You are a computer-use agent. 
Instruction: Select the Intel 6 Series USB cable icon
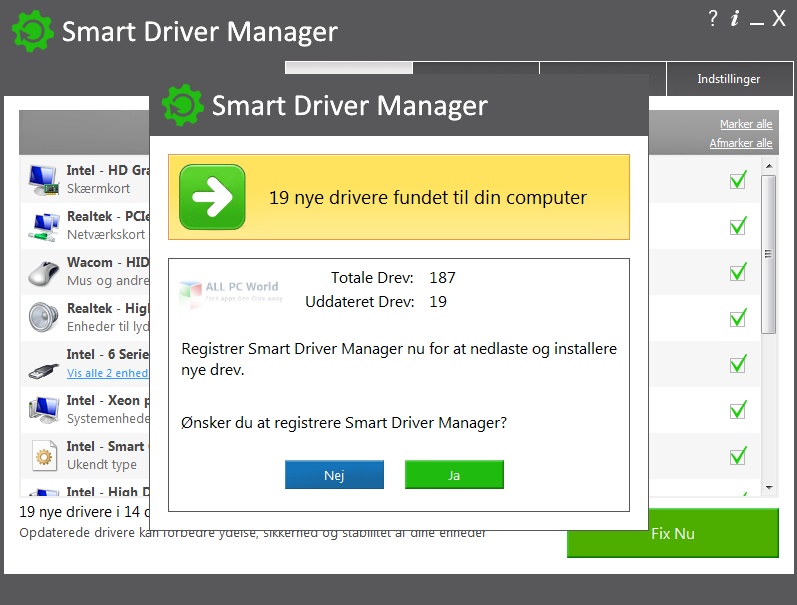pos(43,371)
